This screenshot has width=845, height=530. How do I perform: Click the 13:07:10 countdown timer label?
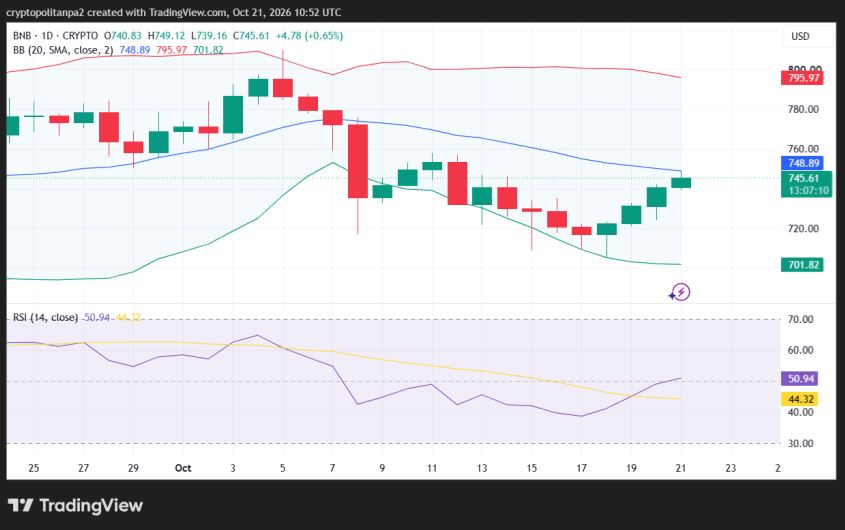(808, 190)
